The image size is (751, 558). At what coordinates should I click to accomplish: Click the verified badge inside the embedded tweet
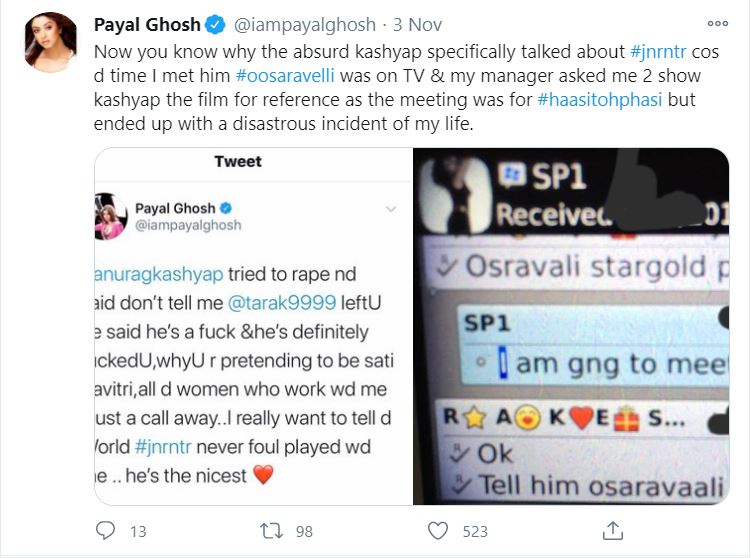tap(226, 208)
